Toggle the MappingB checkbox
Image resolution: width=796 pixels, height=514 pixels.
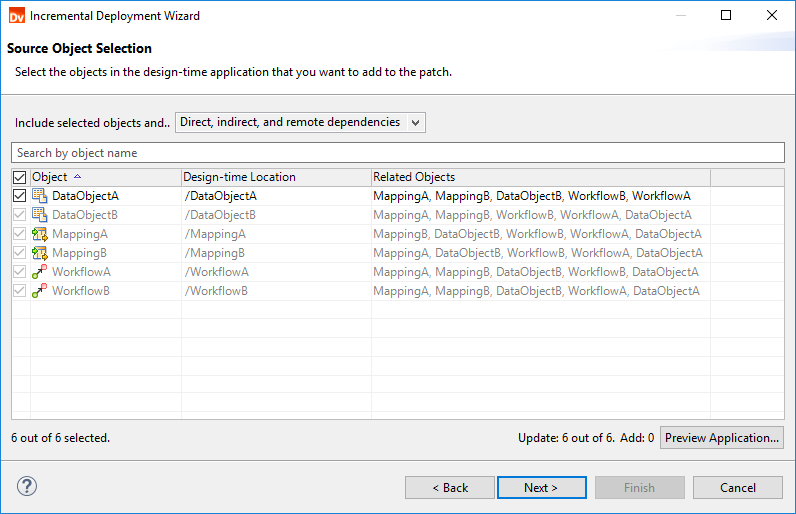coord(19,253)
